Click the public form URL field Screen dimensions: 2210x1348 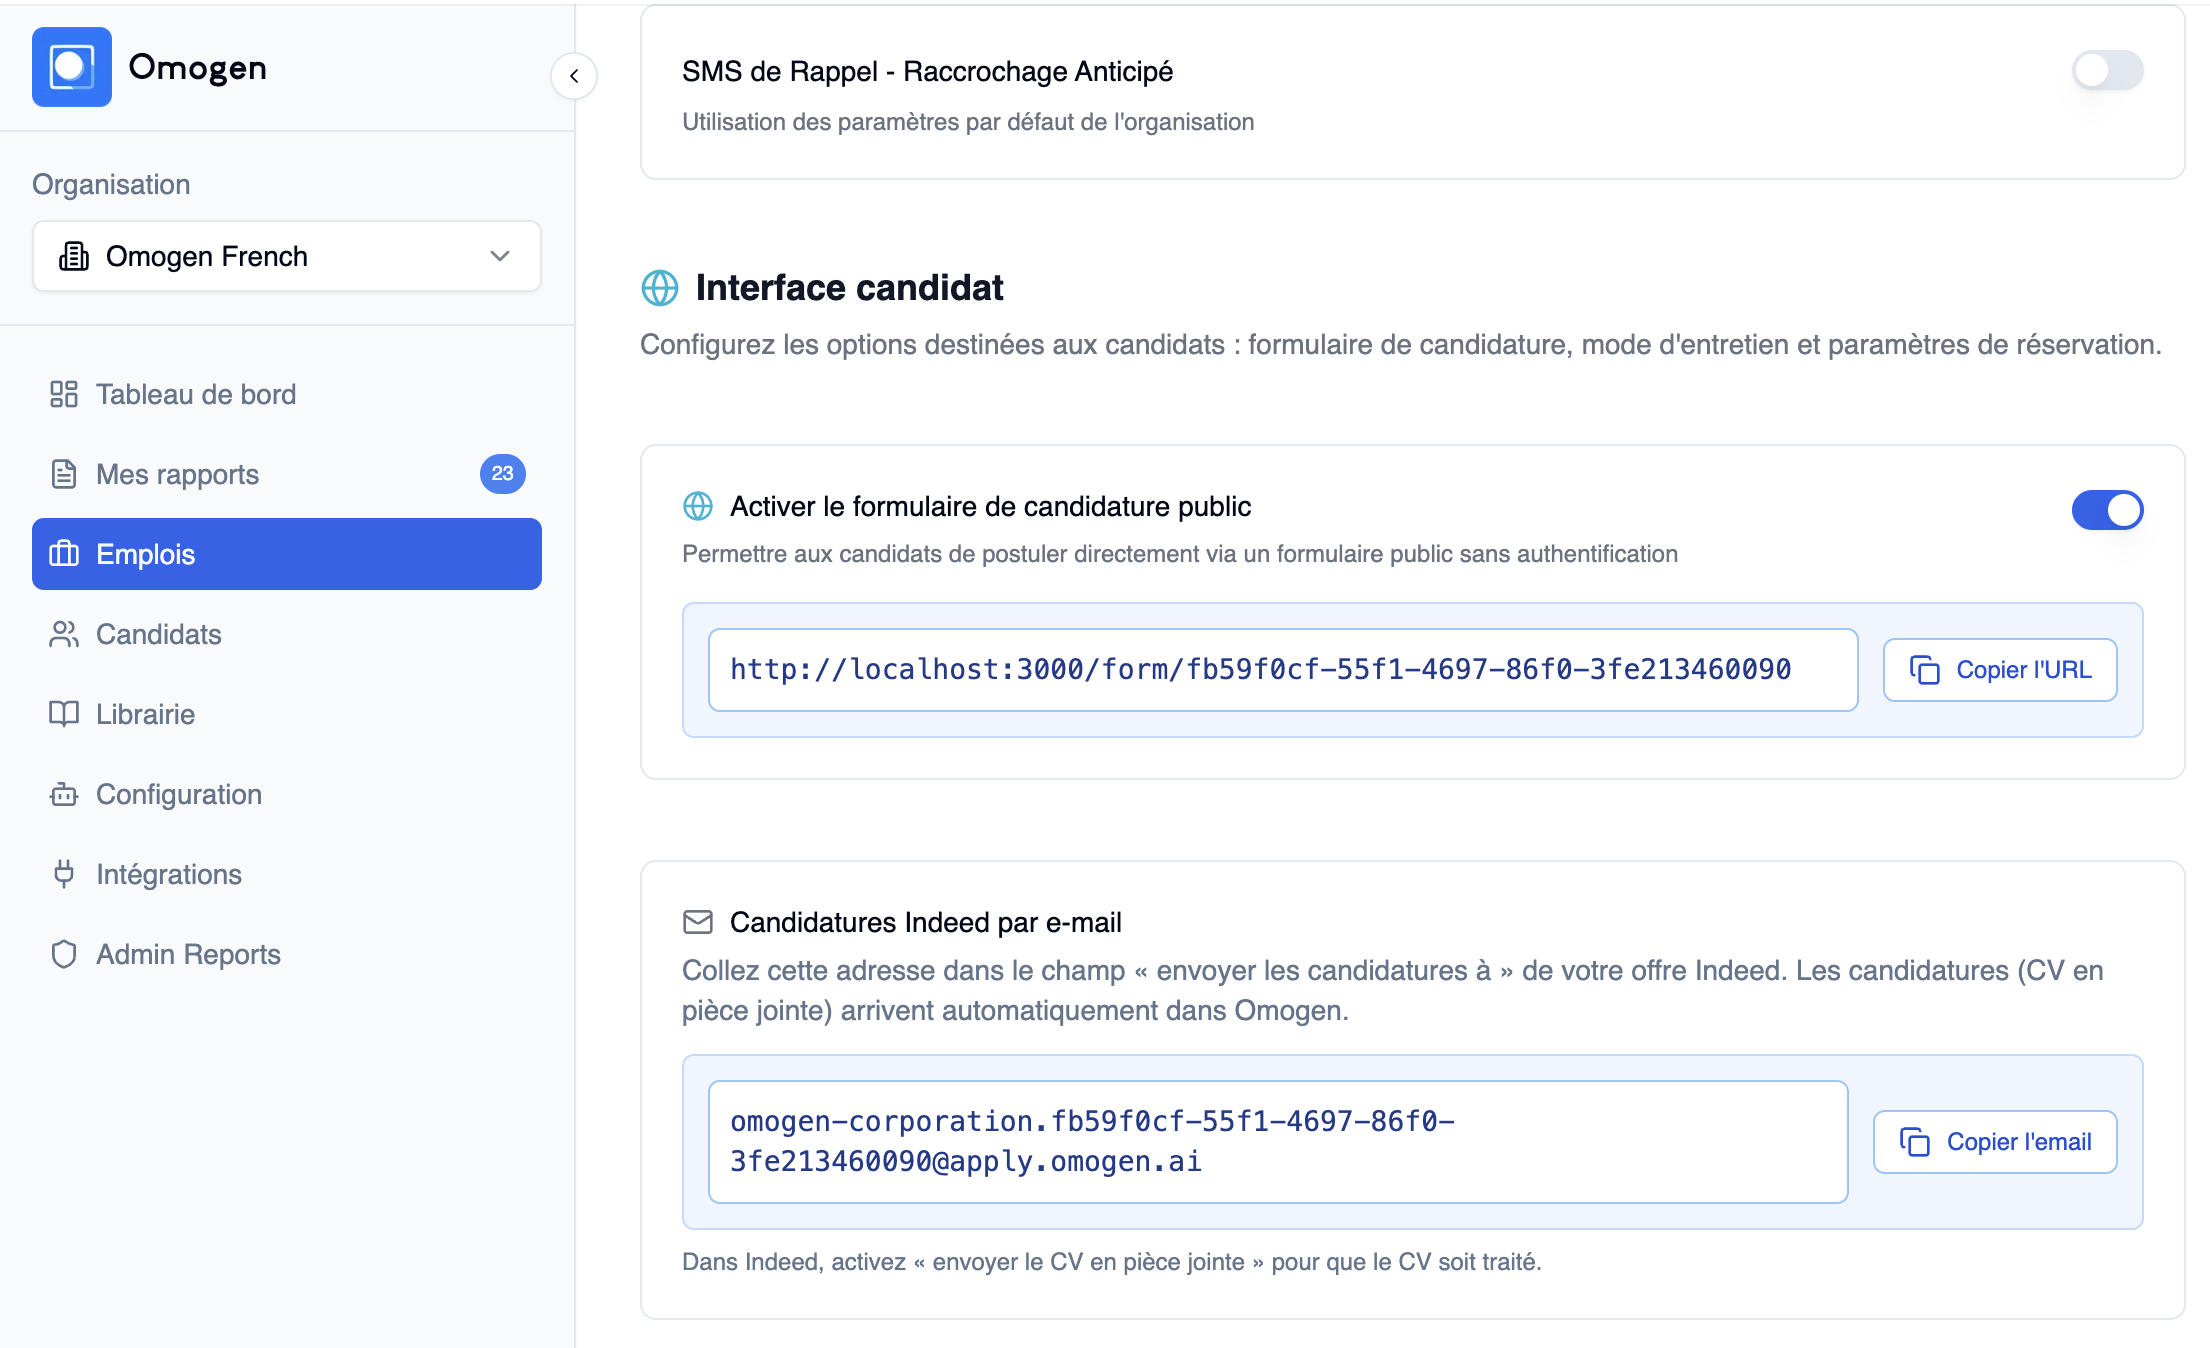[1283, 670]
